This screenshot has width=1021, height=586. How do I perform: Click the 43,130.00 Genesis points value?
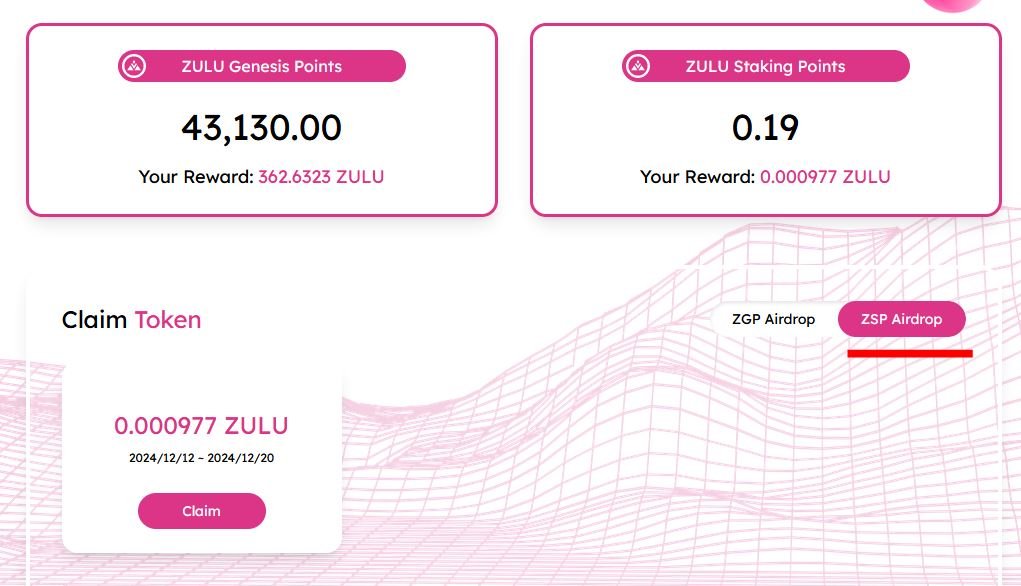(x=261, y=127)
